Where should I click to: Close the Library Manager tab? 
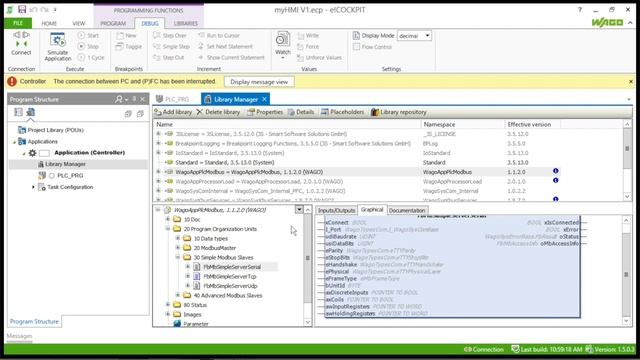tap(264, 99)
